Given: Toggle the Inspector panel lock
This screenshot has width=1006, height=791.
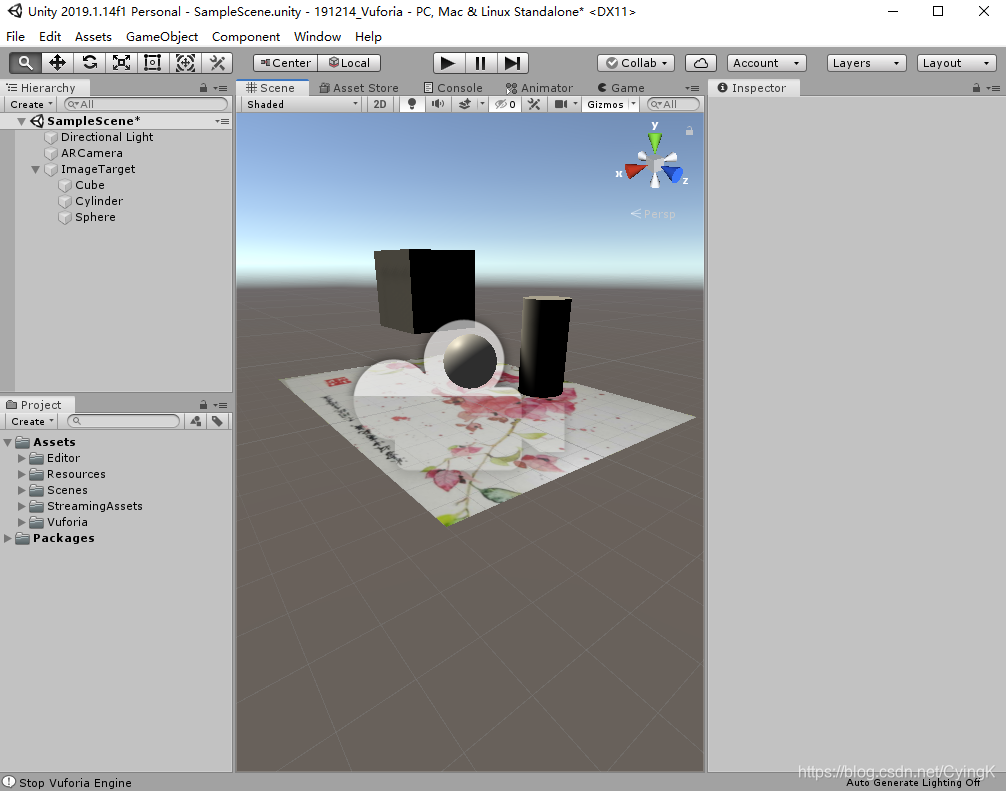Looking at the screenshot, I should 976,88.
